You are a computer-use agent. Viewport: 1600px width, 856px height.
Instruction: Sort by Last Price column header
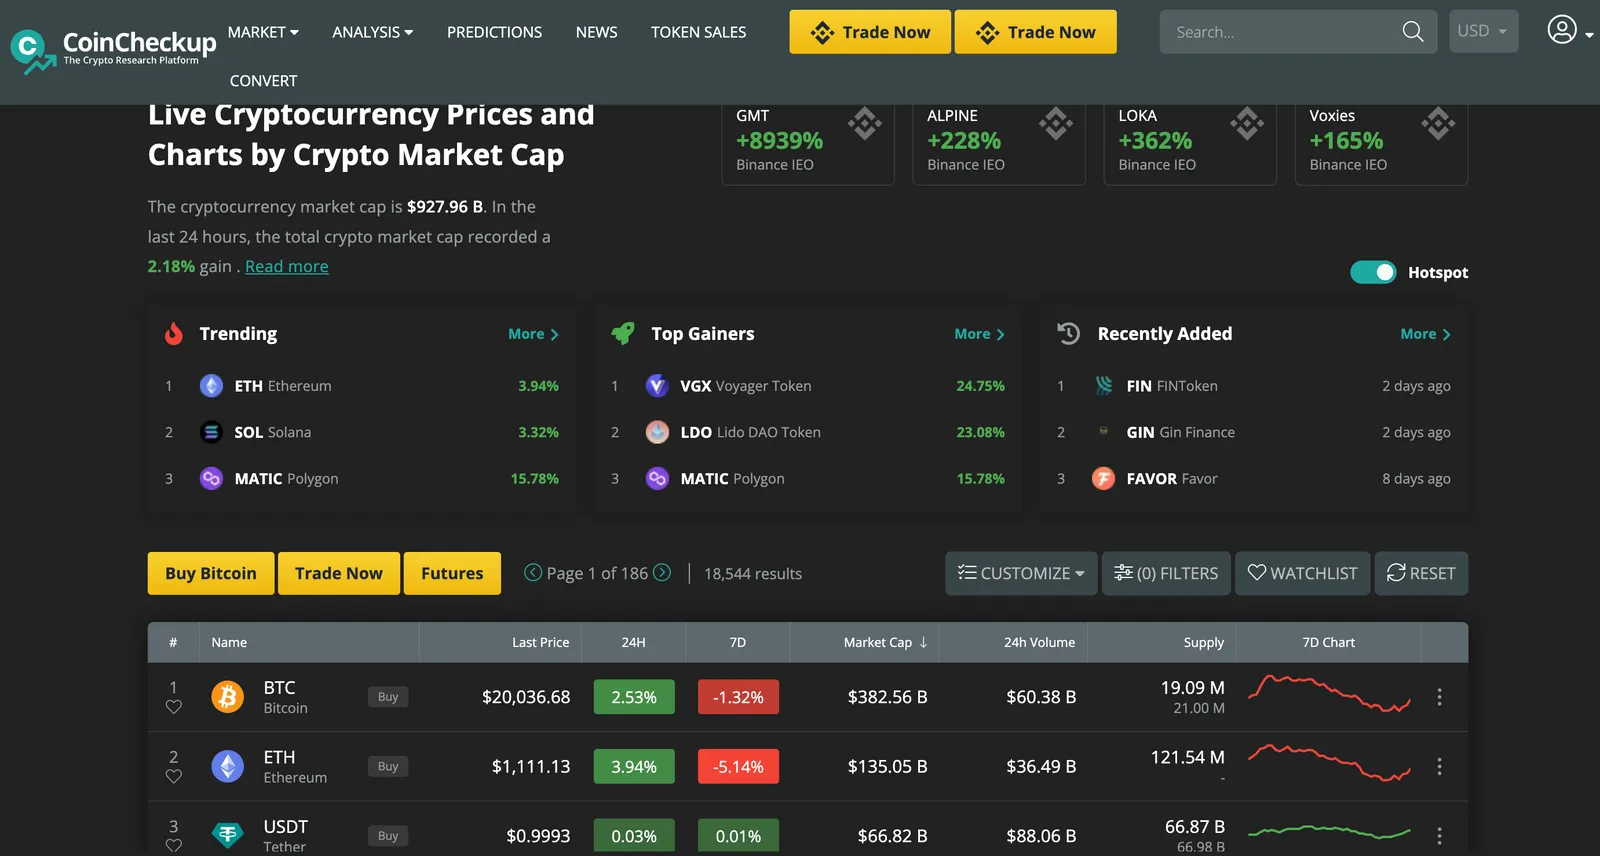[x=540, y=642]
